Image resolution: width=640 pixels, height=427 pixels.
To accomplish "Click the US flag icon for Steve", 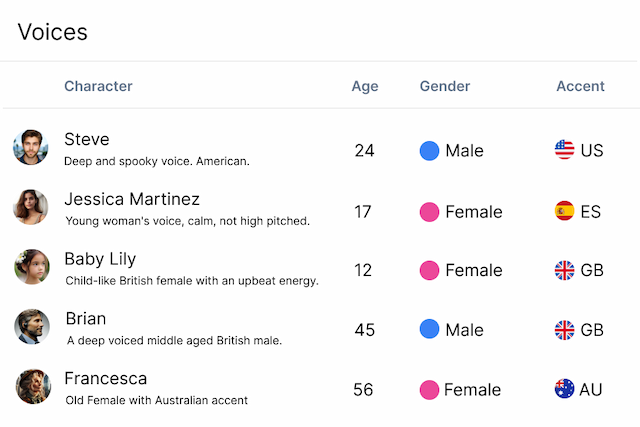I will pos(565,150).
